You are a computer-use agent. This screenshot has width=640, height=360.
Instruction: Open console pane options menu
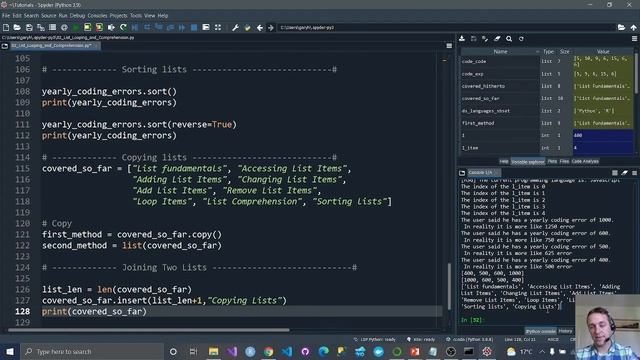634,173
